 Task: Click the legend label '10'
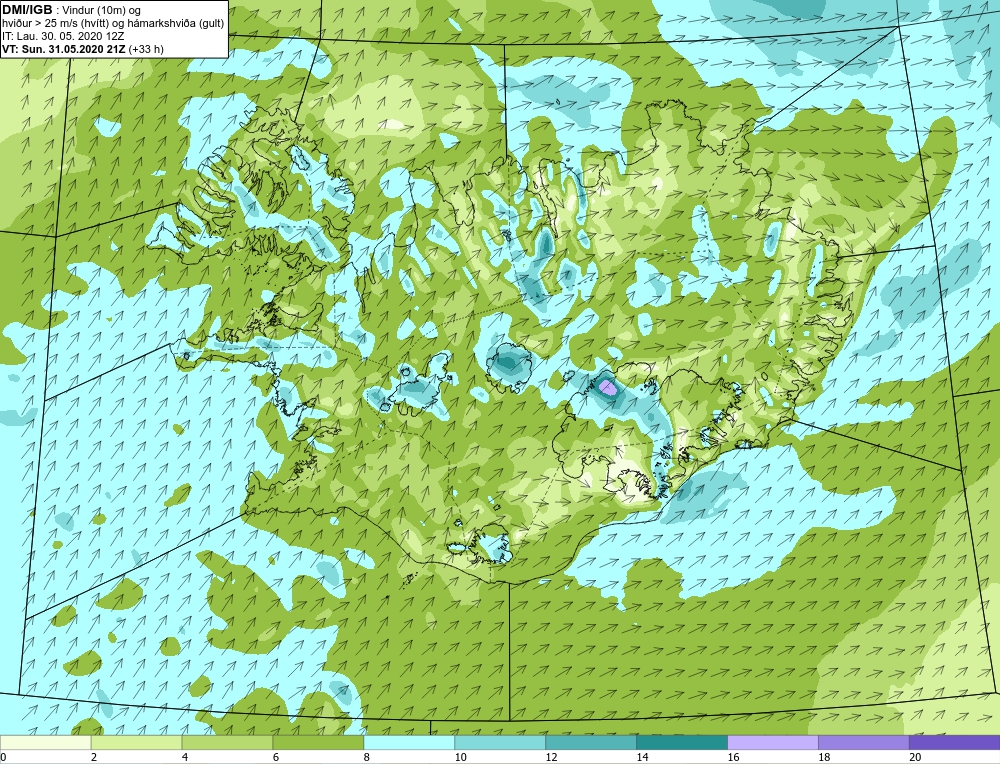460,757
